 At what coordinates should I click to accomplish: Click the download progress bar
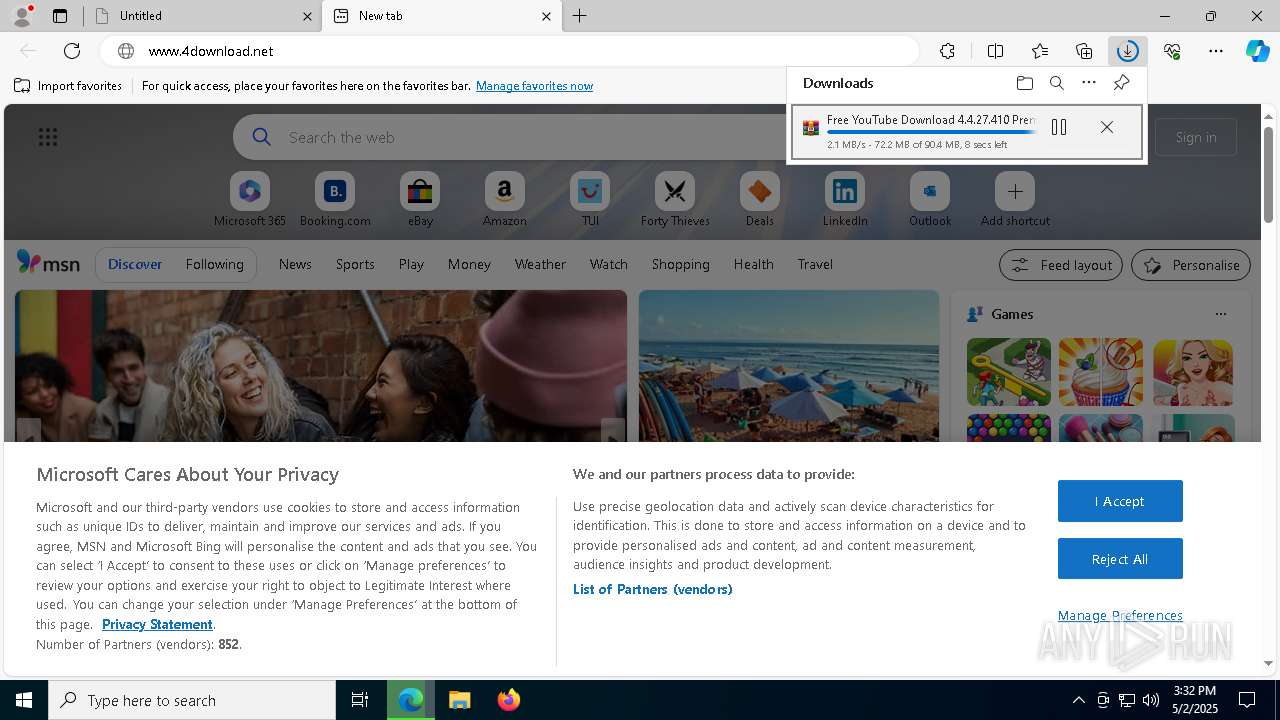pyautogui.click(x=931, y=132)
